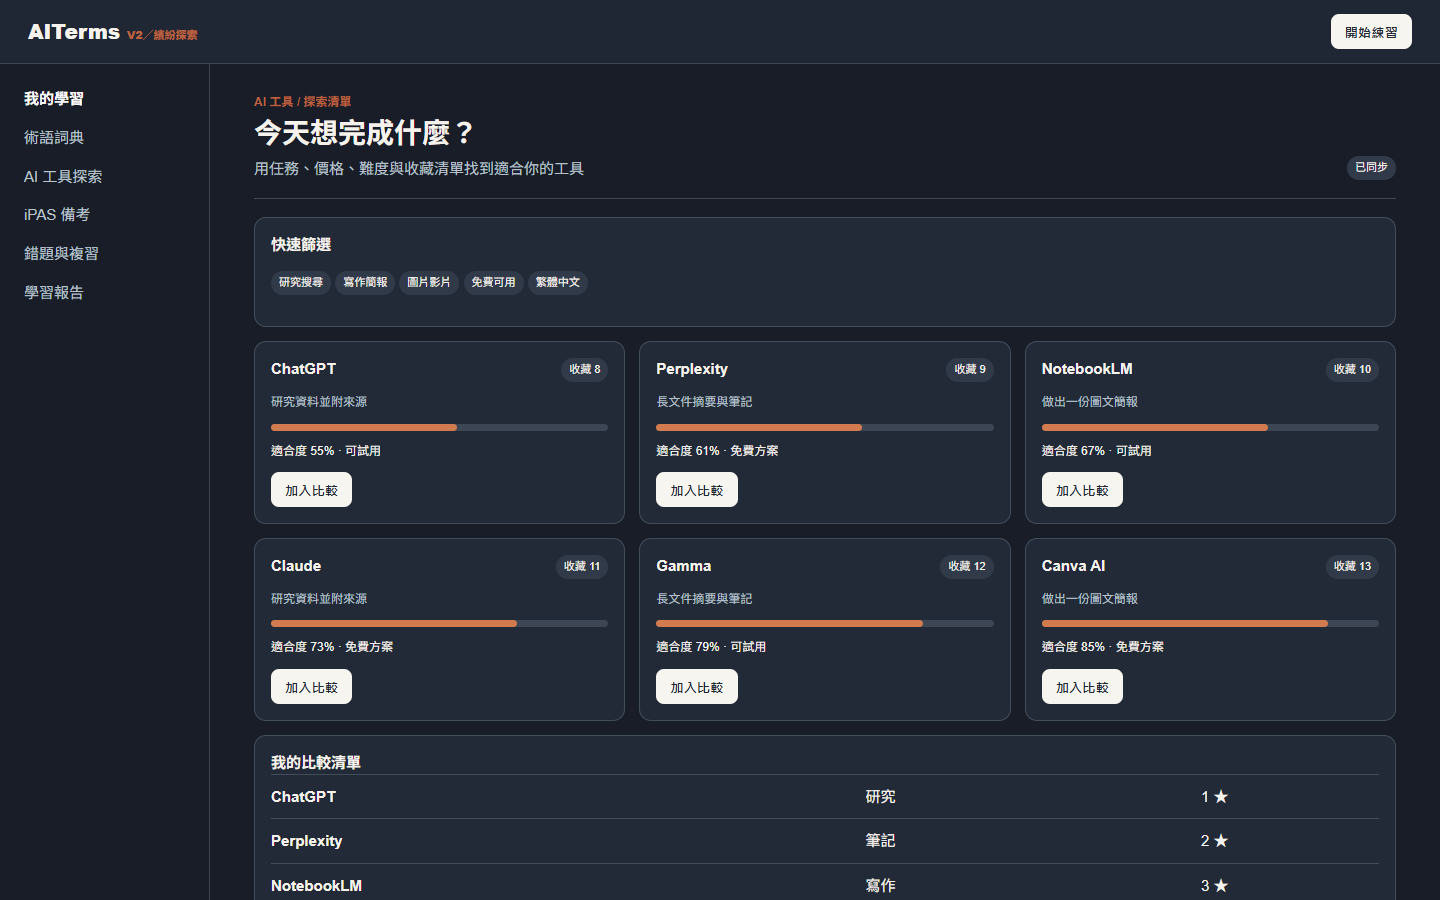The image size is (1440, 900).
Task: Add ChatGPT to comparison with 加入比較
Action: pyautogui.click(x=311, y=490)
